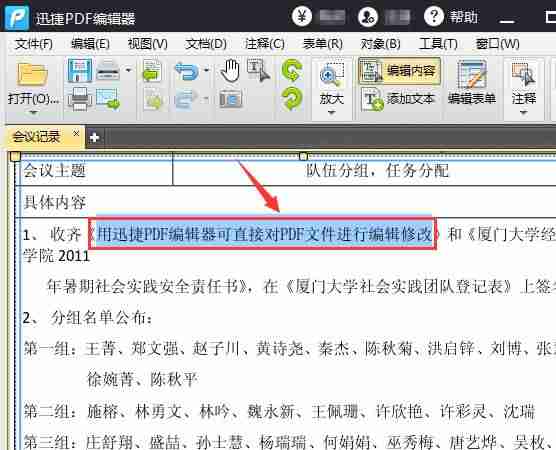This screenshot has width=556, height=450.
Task: Click the Zoom In magnifier icon
Action: click(332, 74)
